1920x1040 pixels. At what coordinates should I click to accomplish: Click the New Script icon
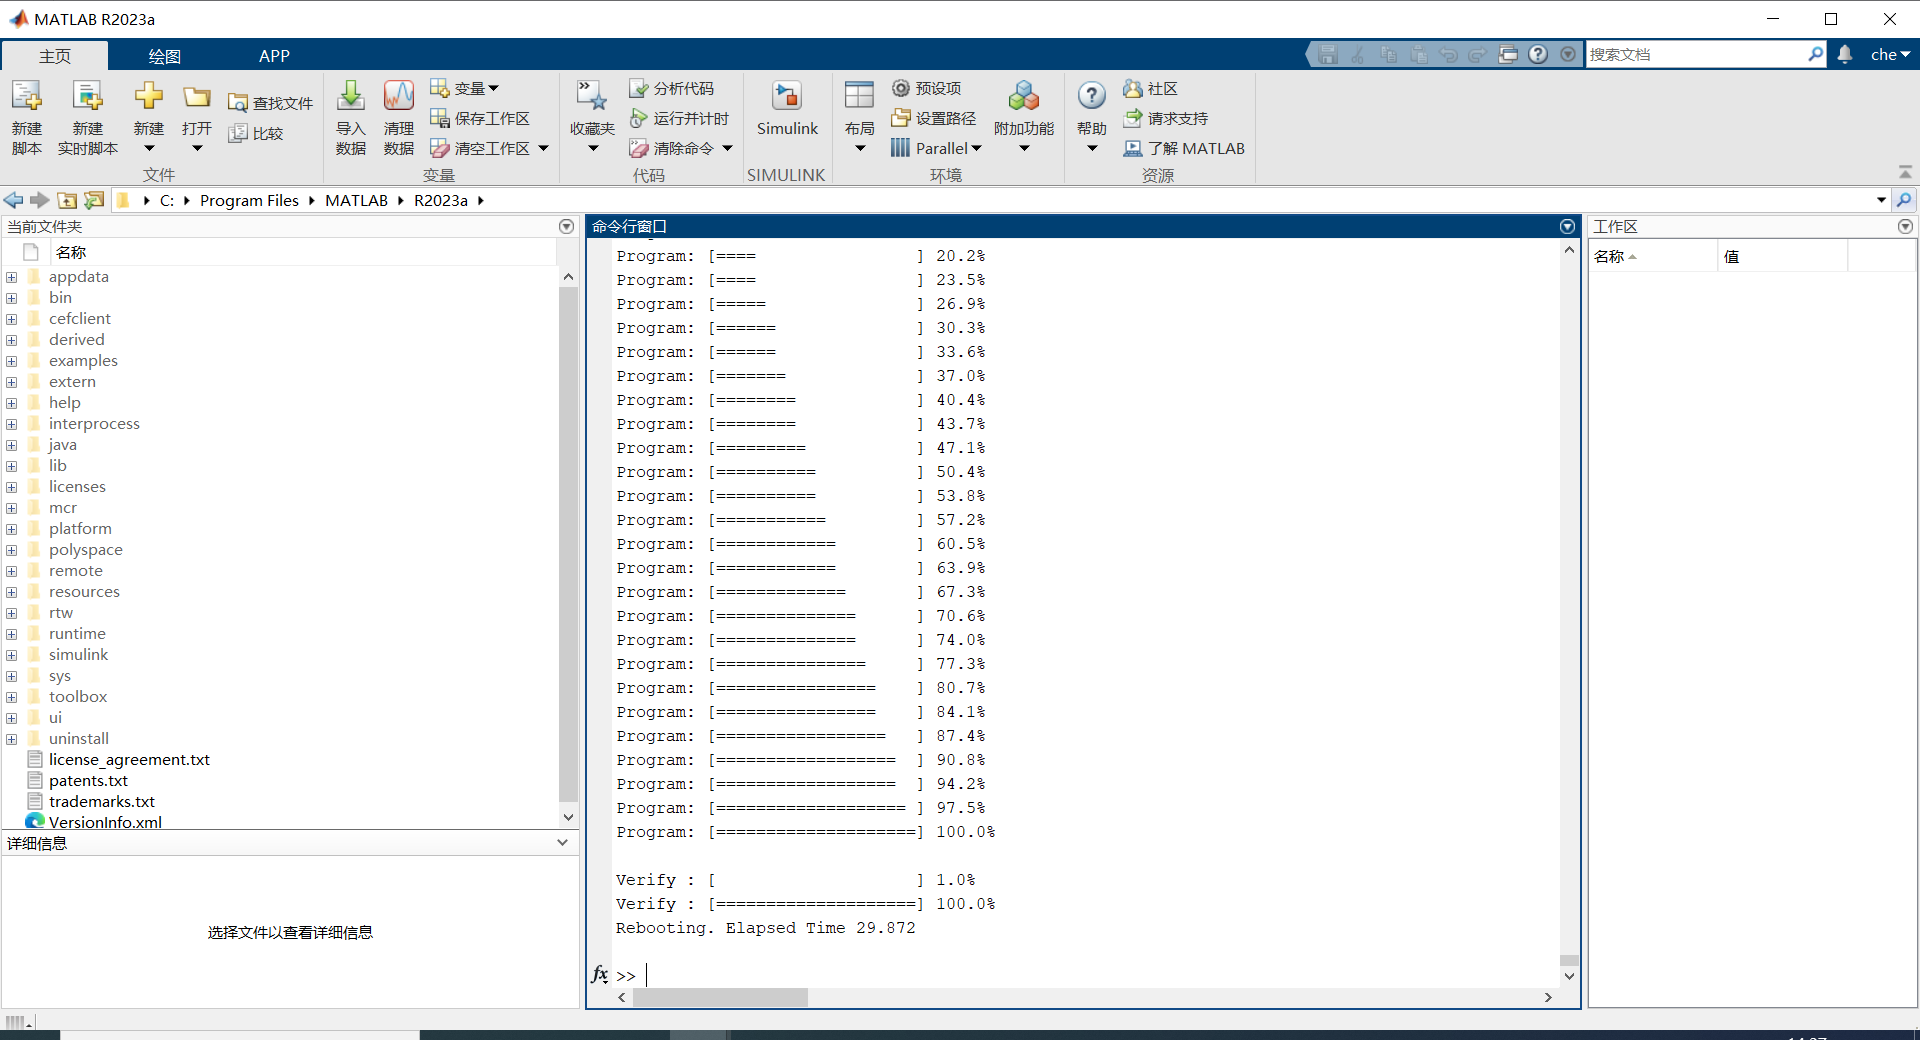[27, 98]
